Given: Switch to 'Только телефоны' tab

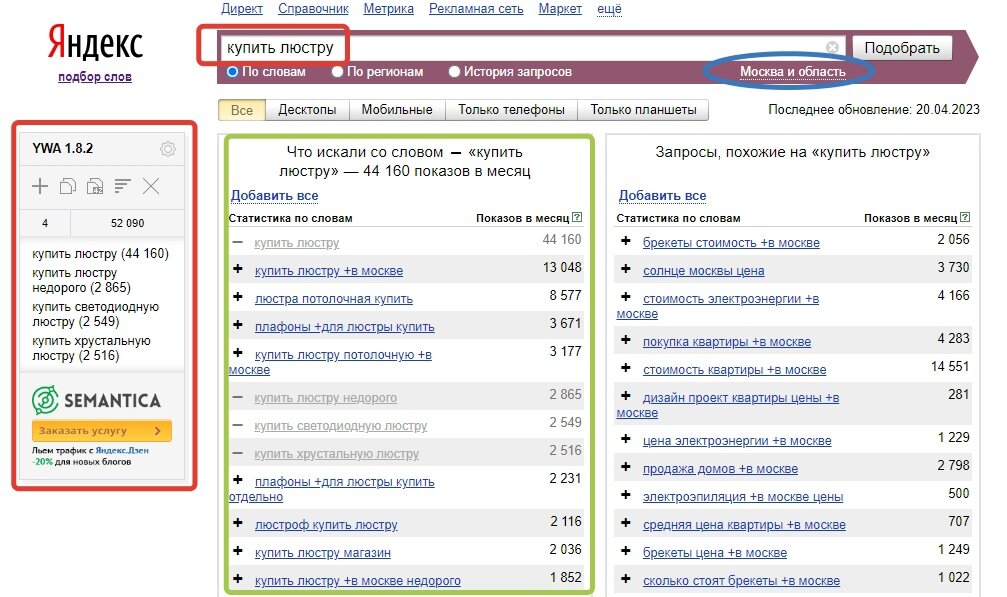Looking at the screenshot, I should (511, 110).
